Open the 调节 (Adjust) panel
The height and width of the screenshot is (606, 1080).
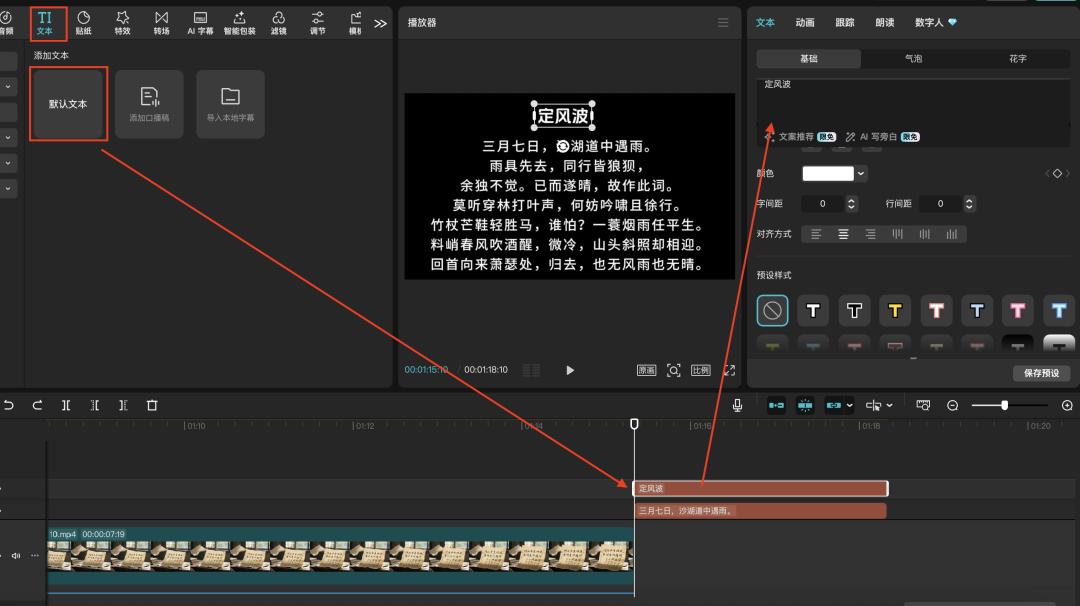point(316,22)
